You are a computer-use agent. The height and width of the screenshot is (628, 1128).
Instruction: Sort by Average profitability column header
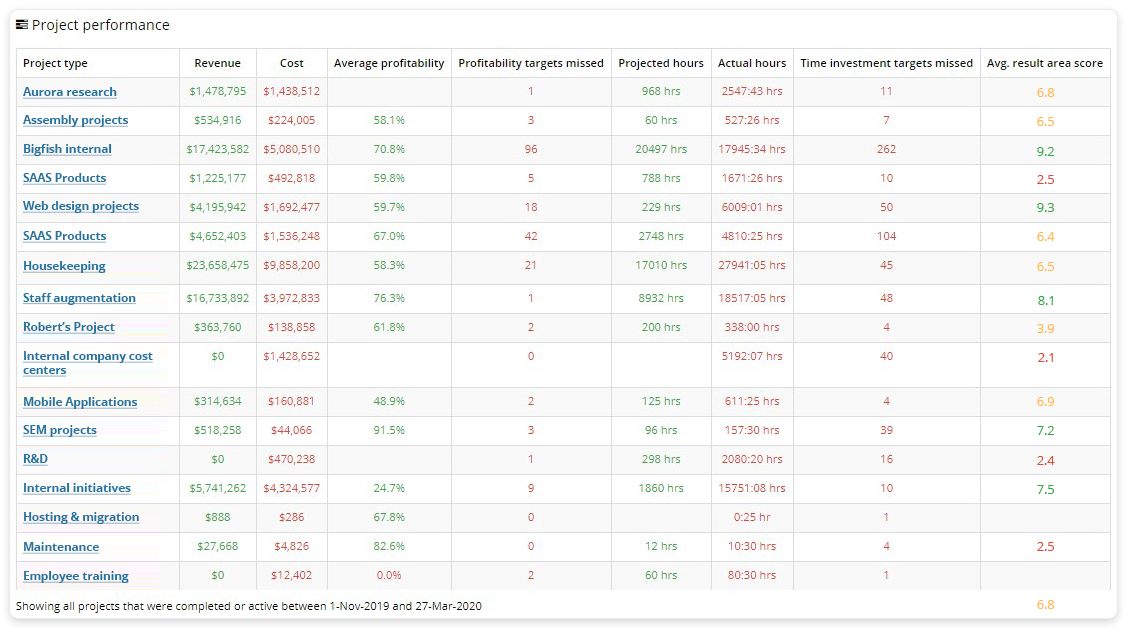389,62
